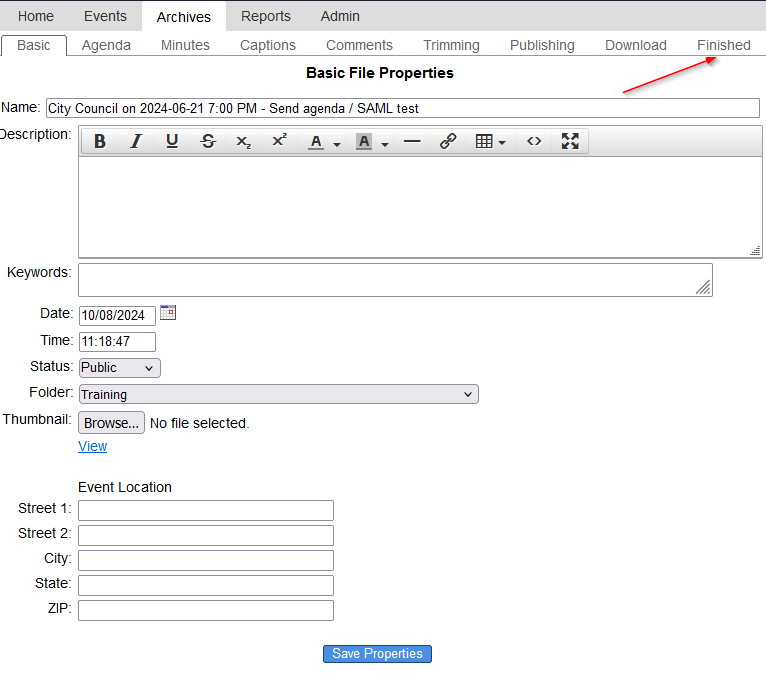The height and width of the screenshot is (679, 766).
Task: Open the calendar date picker icon
Action: (168, 313)
